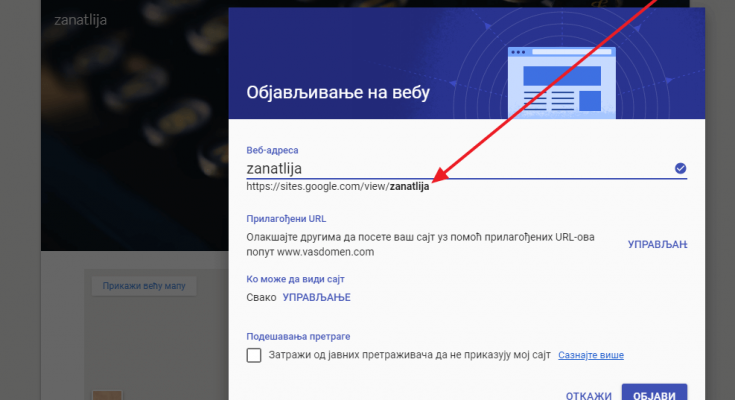The image size is (735, 400).
Task: Click the Објављивање на вебу dialog heading
Action: coord(338,92)
